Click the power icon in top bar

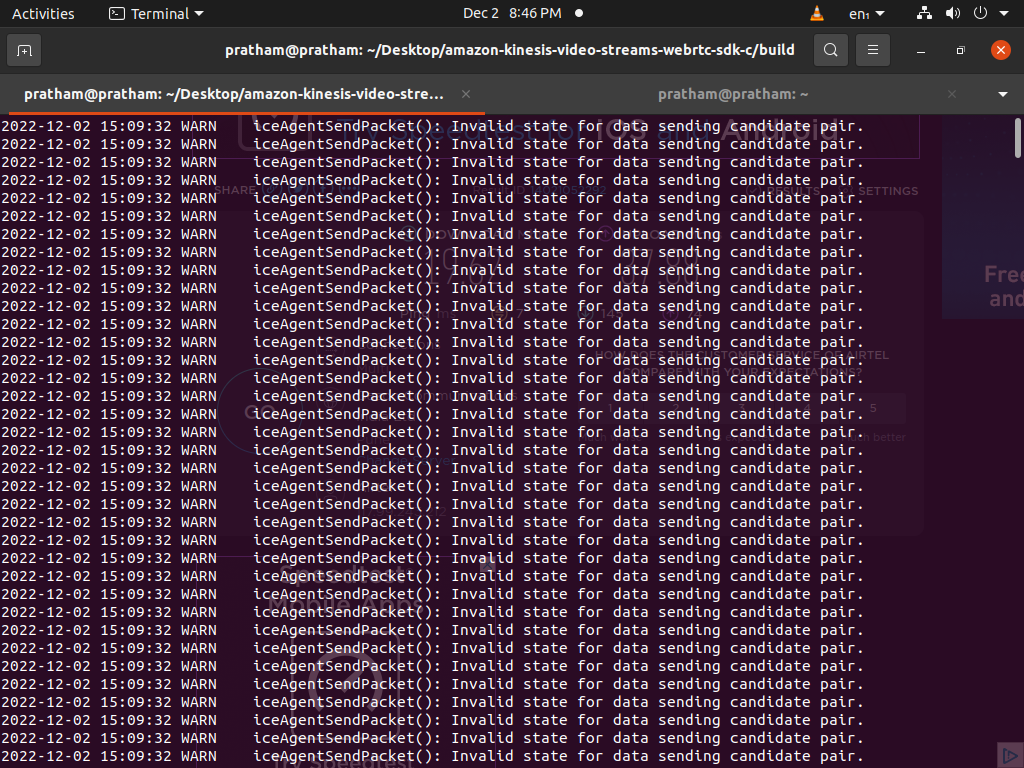coord(980,13)
